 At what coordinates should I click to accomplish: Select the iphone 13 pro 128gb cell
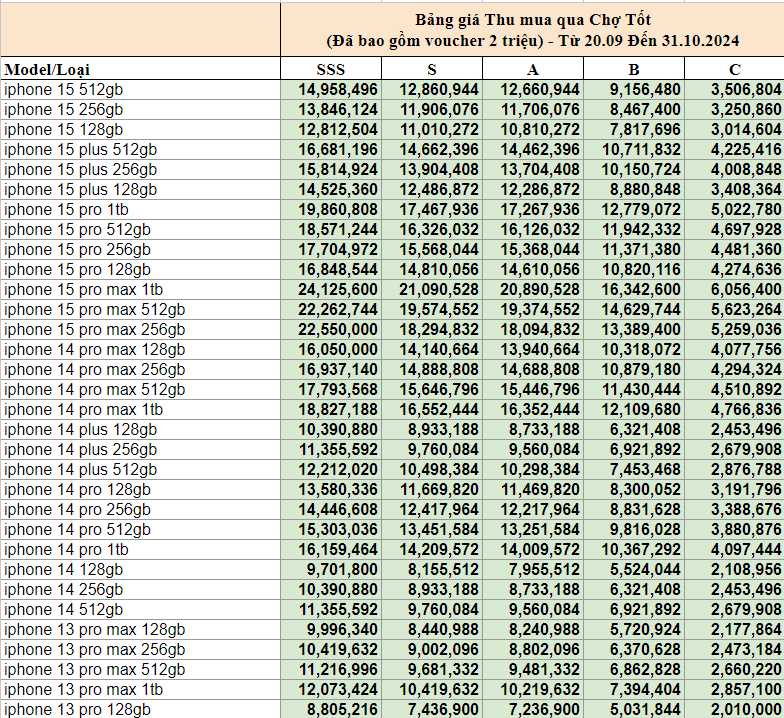tap(140, 710)
